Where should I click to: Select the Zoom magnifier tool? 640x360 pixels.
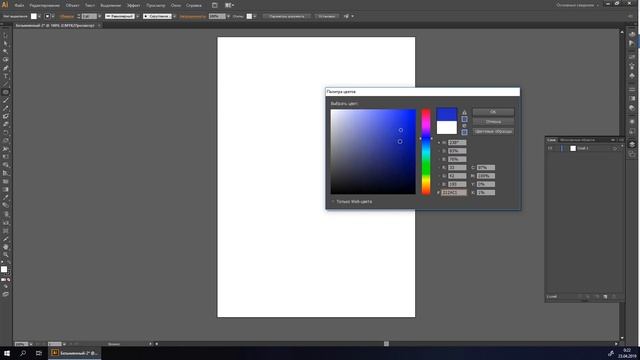(x=5, y=255)
